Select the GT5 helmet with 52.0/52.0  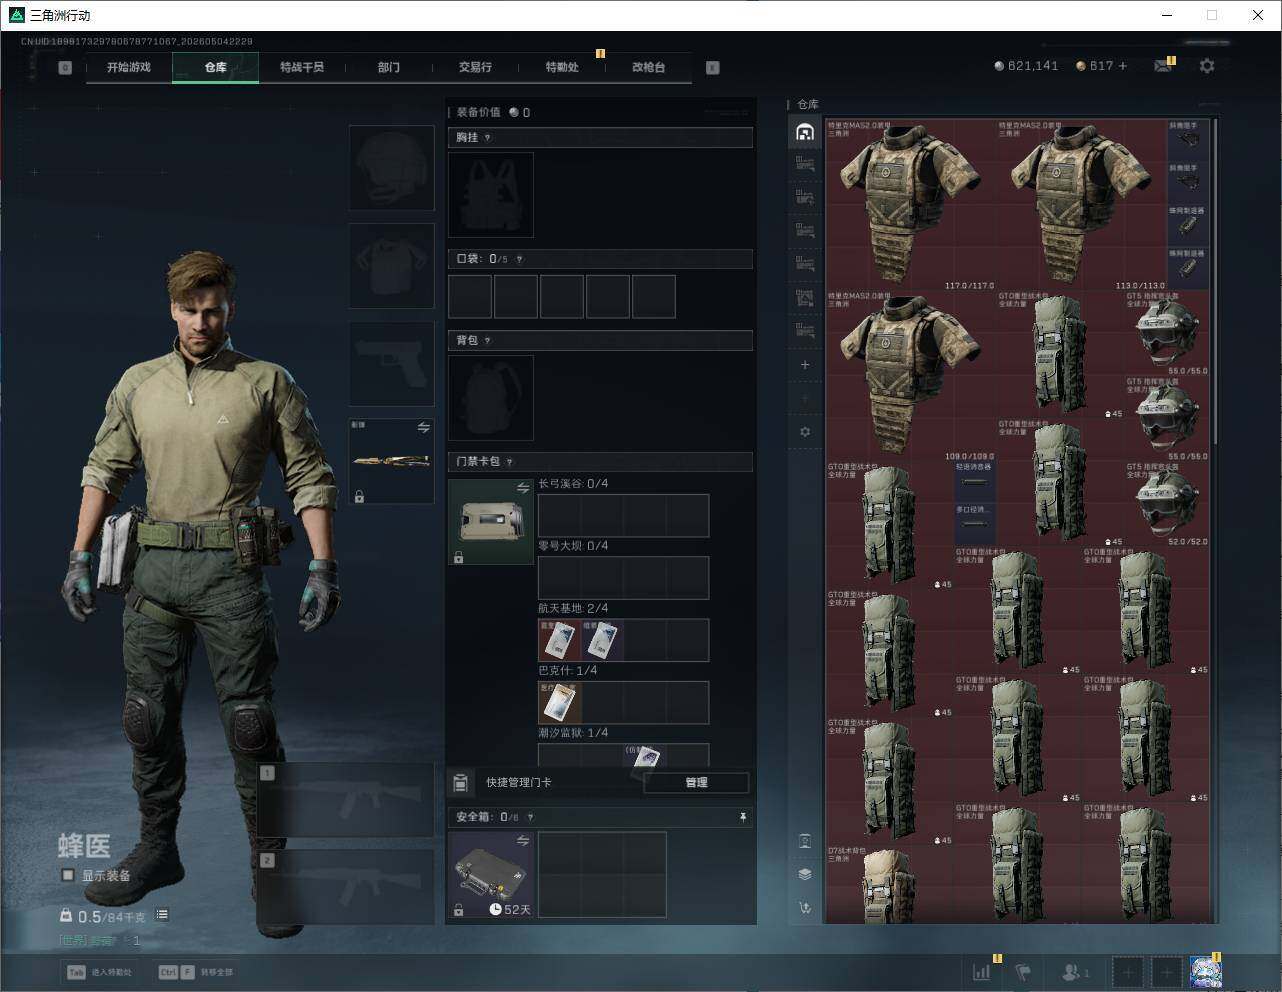pyautogui.click(x=1167, y=504)
